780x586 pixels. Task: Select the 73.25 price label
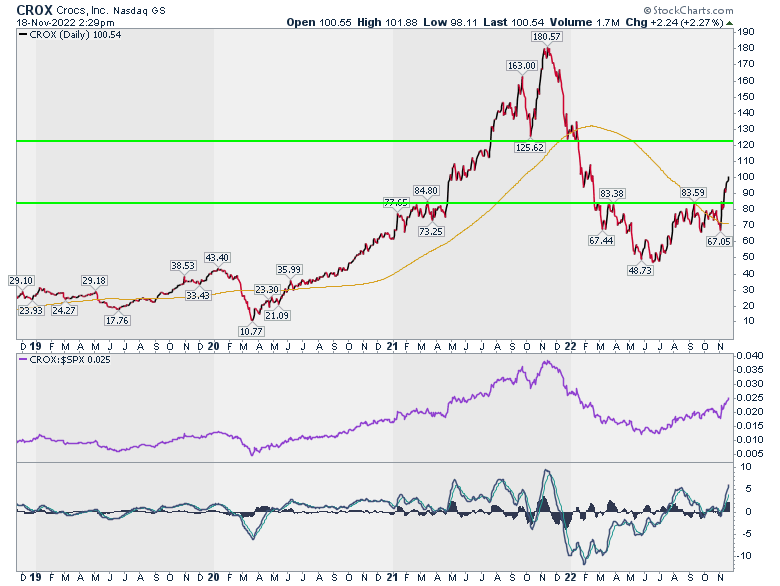click(431, 231)
